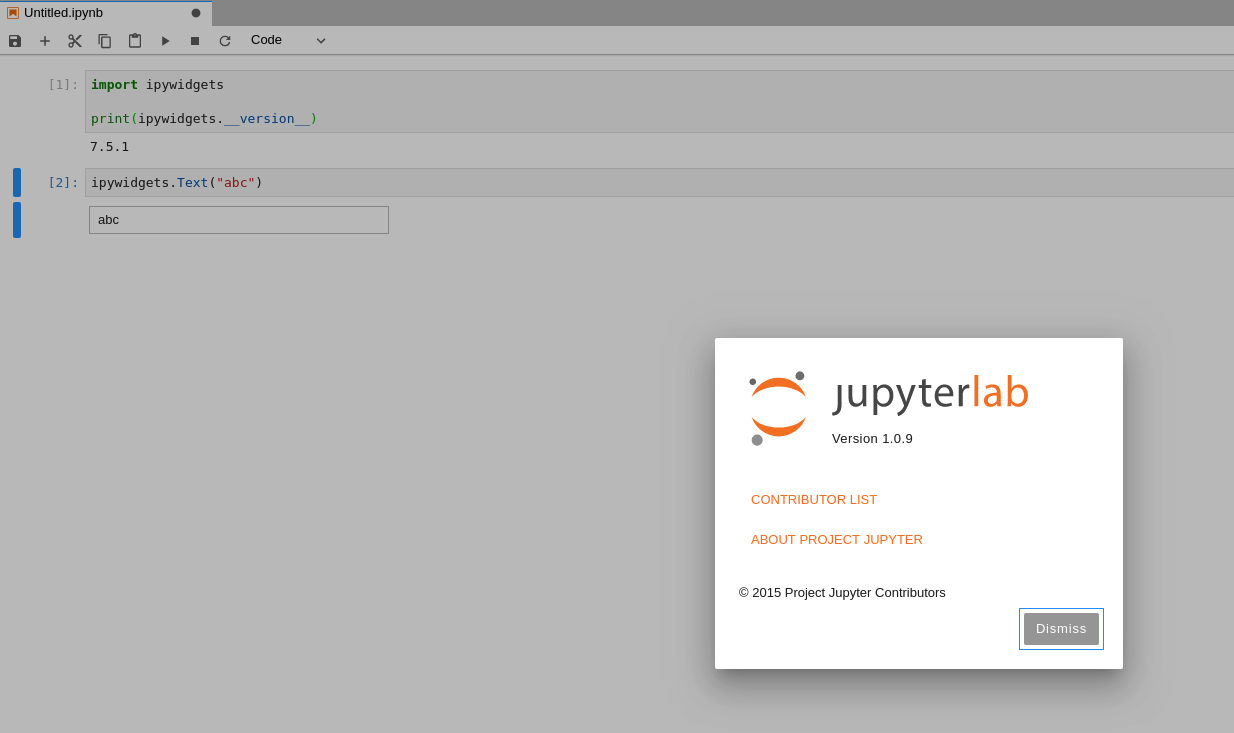This screenshot has width=1234, height=733.
Task: Paste cells from the clipboard
Action: coord(134,40)
